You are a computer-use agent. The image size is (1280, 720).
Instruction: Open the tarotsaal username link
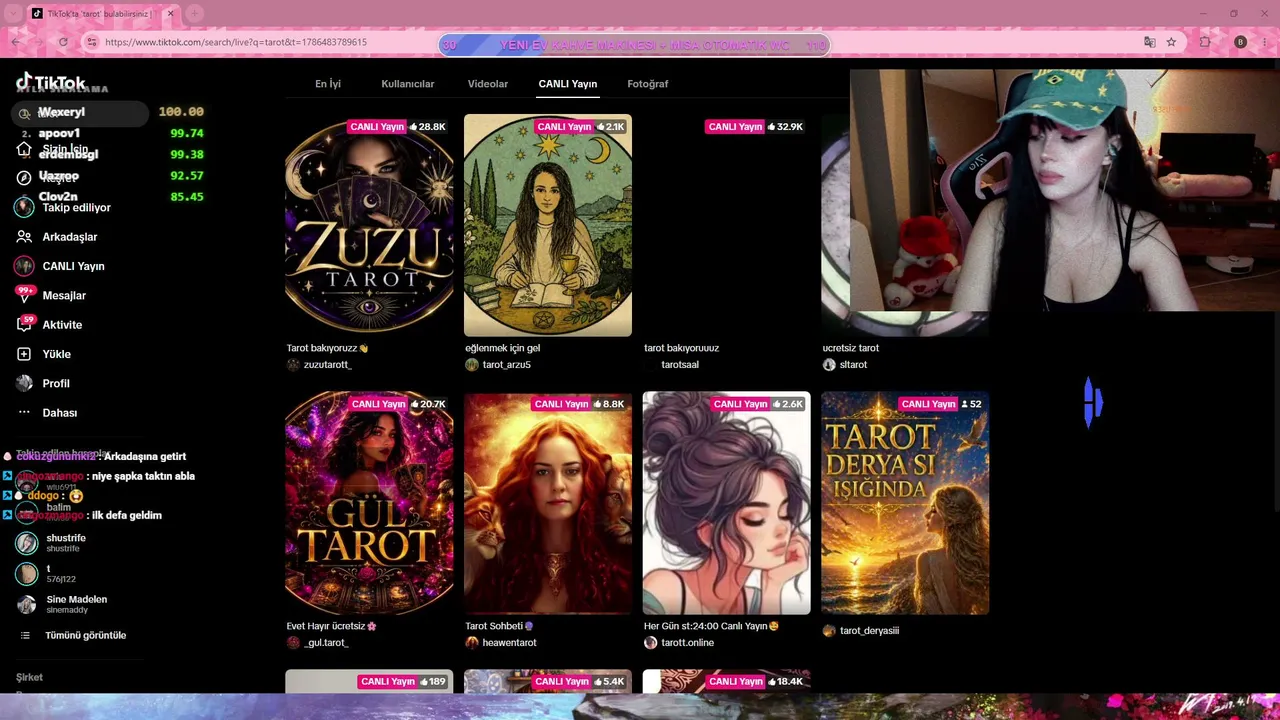tap(680, 365)
